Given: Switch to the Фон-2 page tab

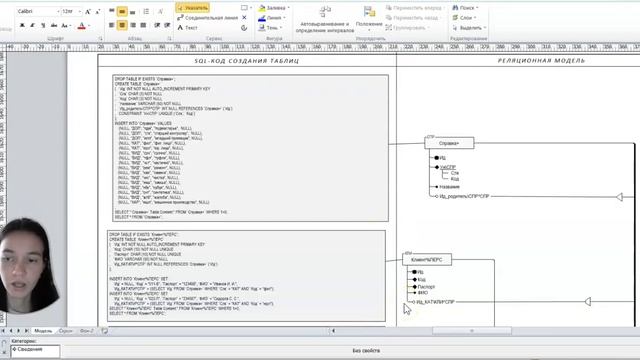Looking at the screenshot, I should (87, 331).
